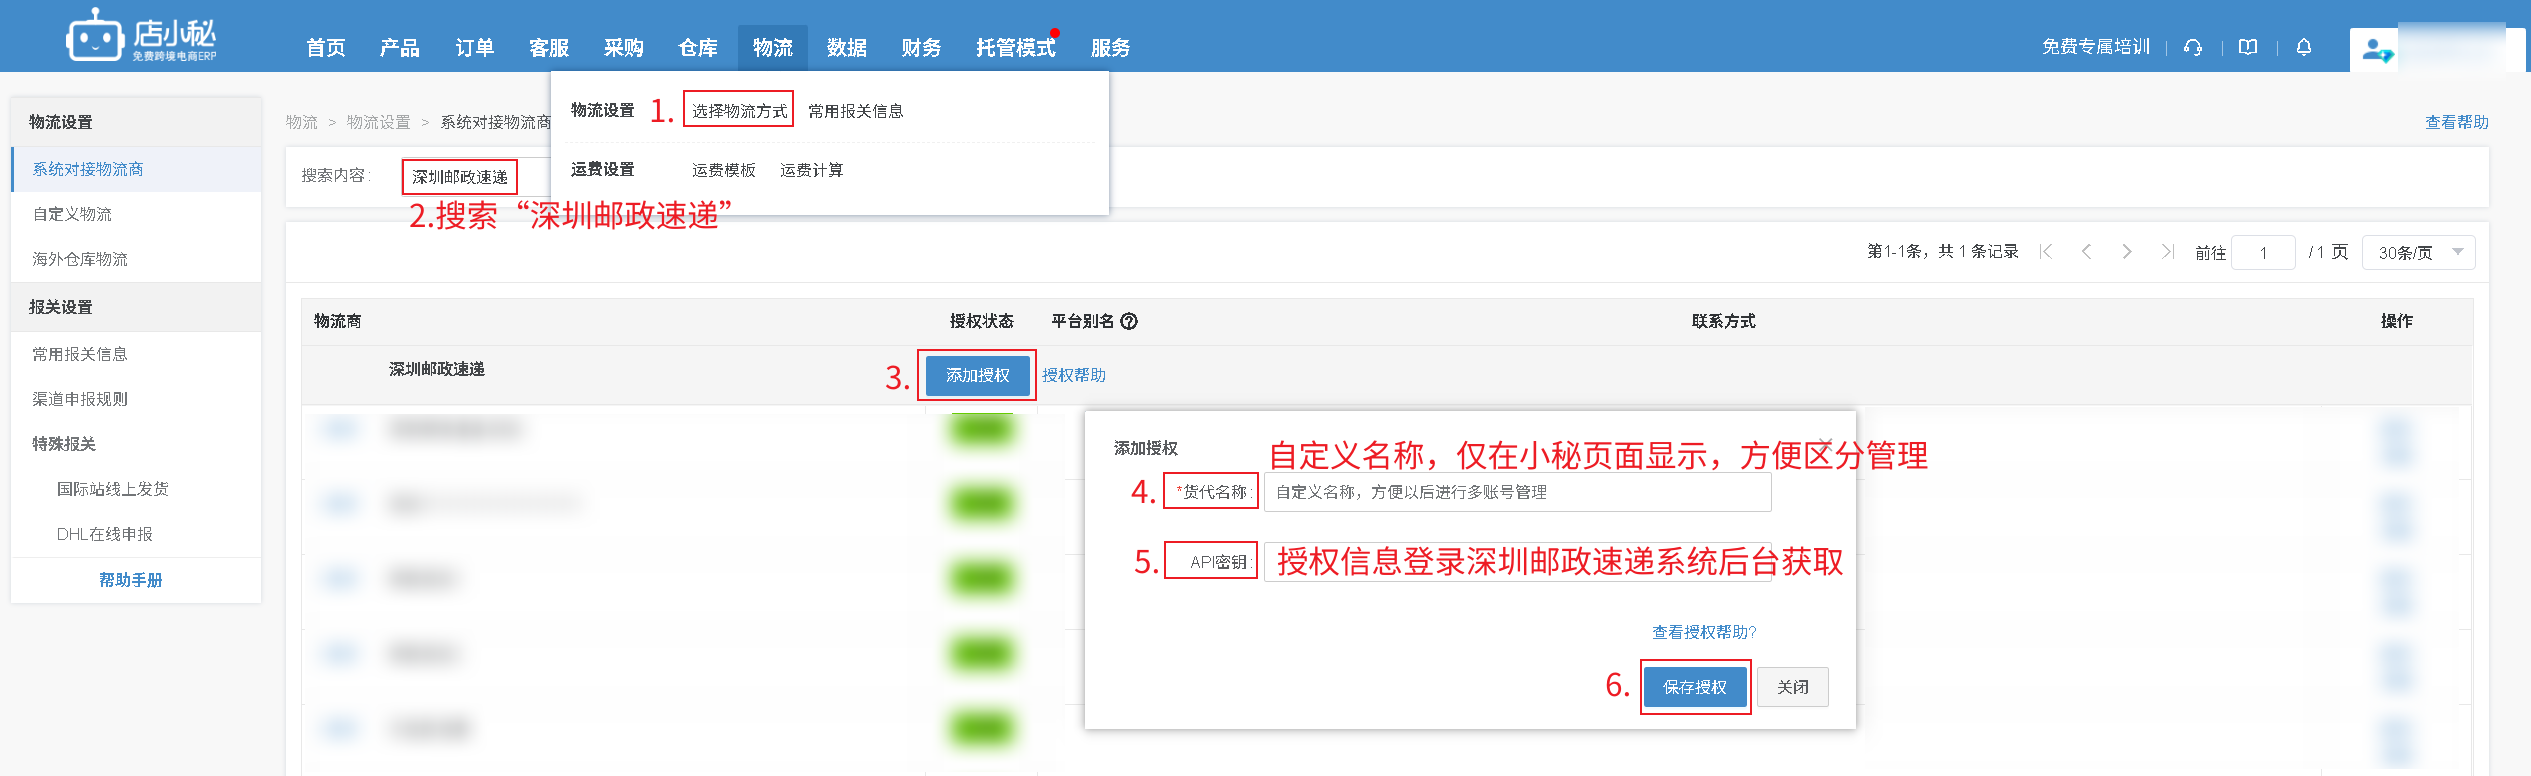Click the 保存授权 button
The image size is (2531, 776).
(1694, 687)
